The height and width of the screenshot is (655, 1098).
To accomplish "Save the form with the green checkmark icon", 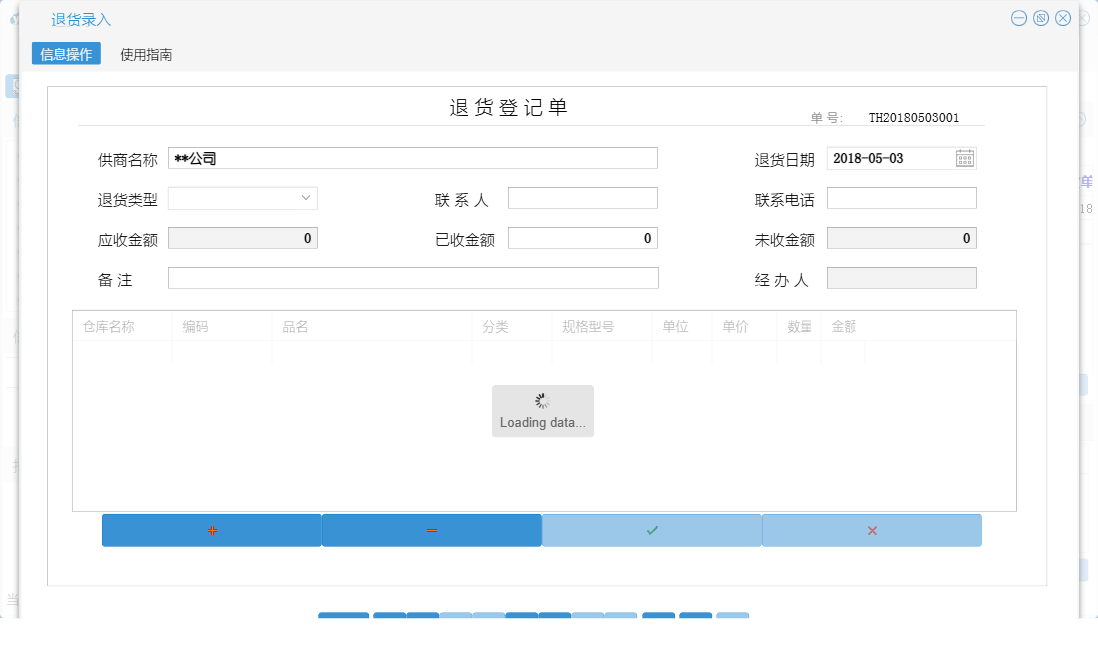I will coord(651,530).
